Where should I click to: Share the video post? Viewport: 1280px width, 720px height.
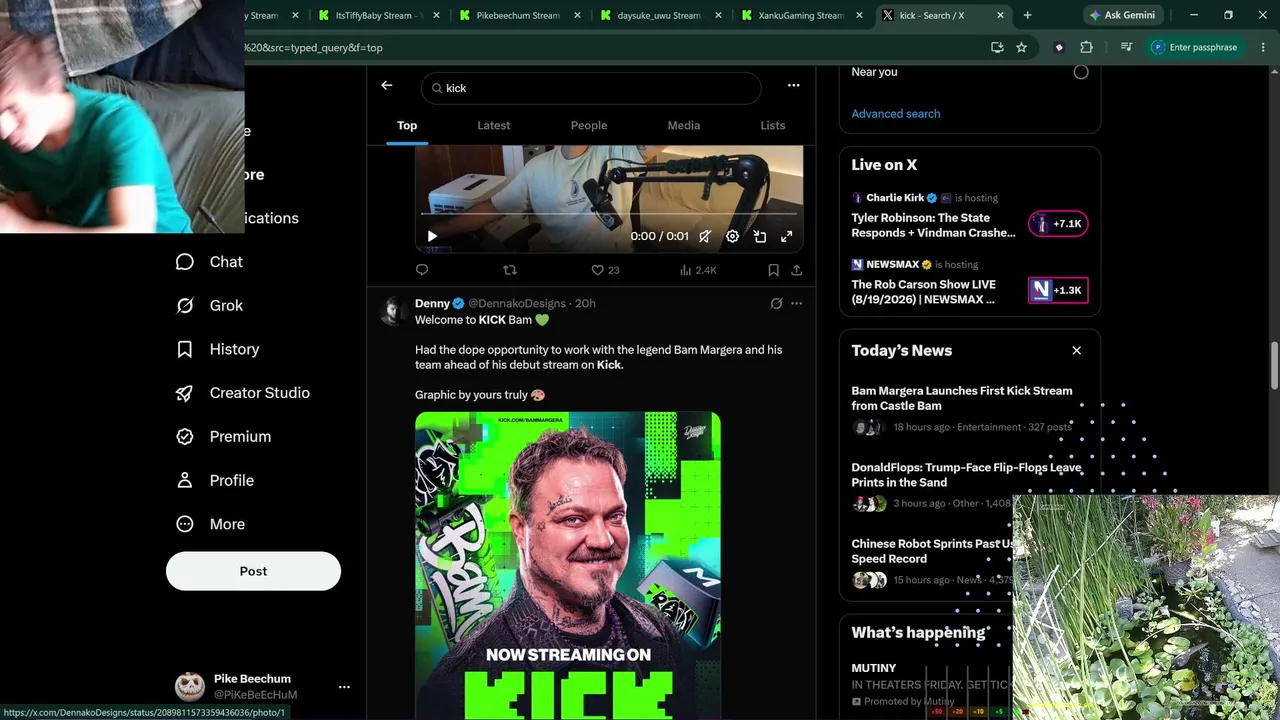point(796,270)
